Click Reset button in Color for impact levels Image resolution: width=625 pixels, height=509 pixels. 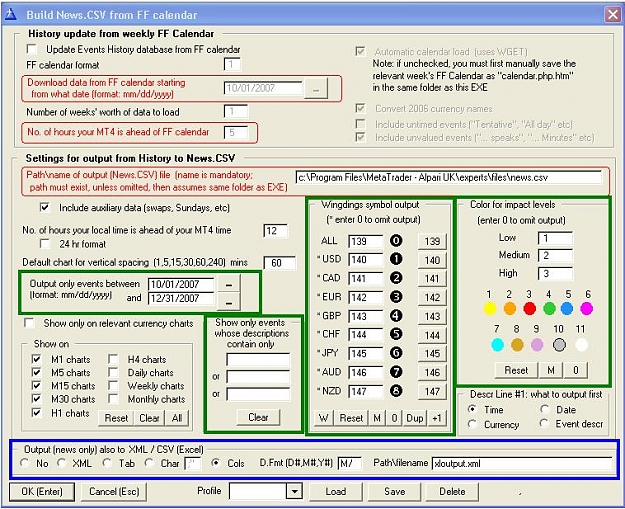516,370
